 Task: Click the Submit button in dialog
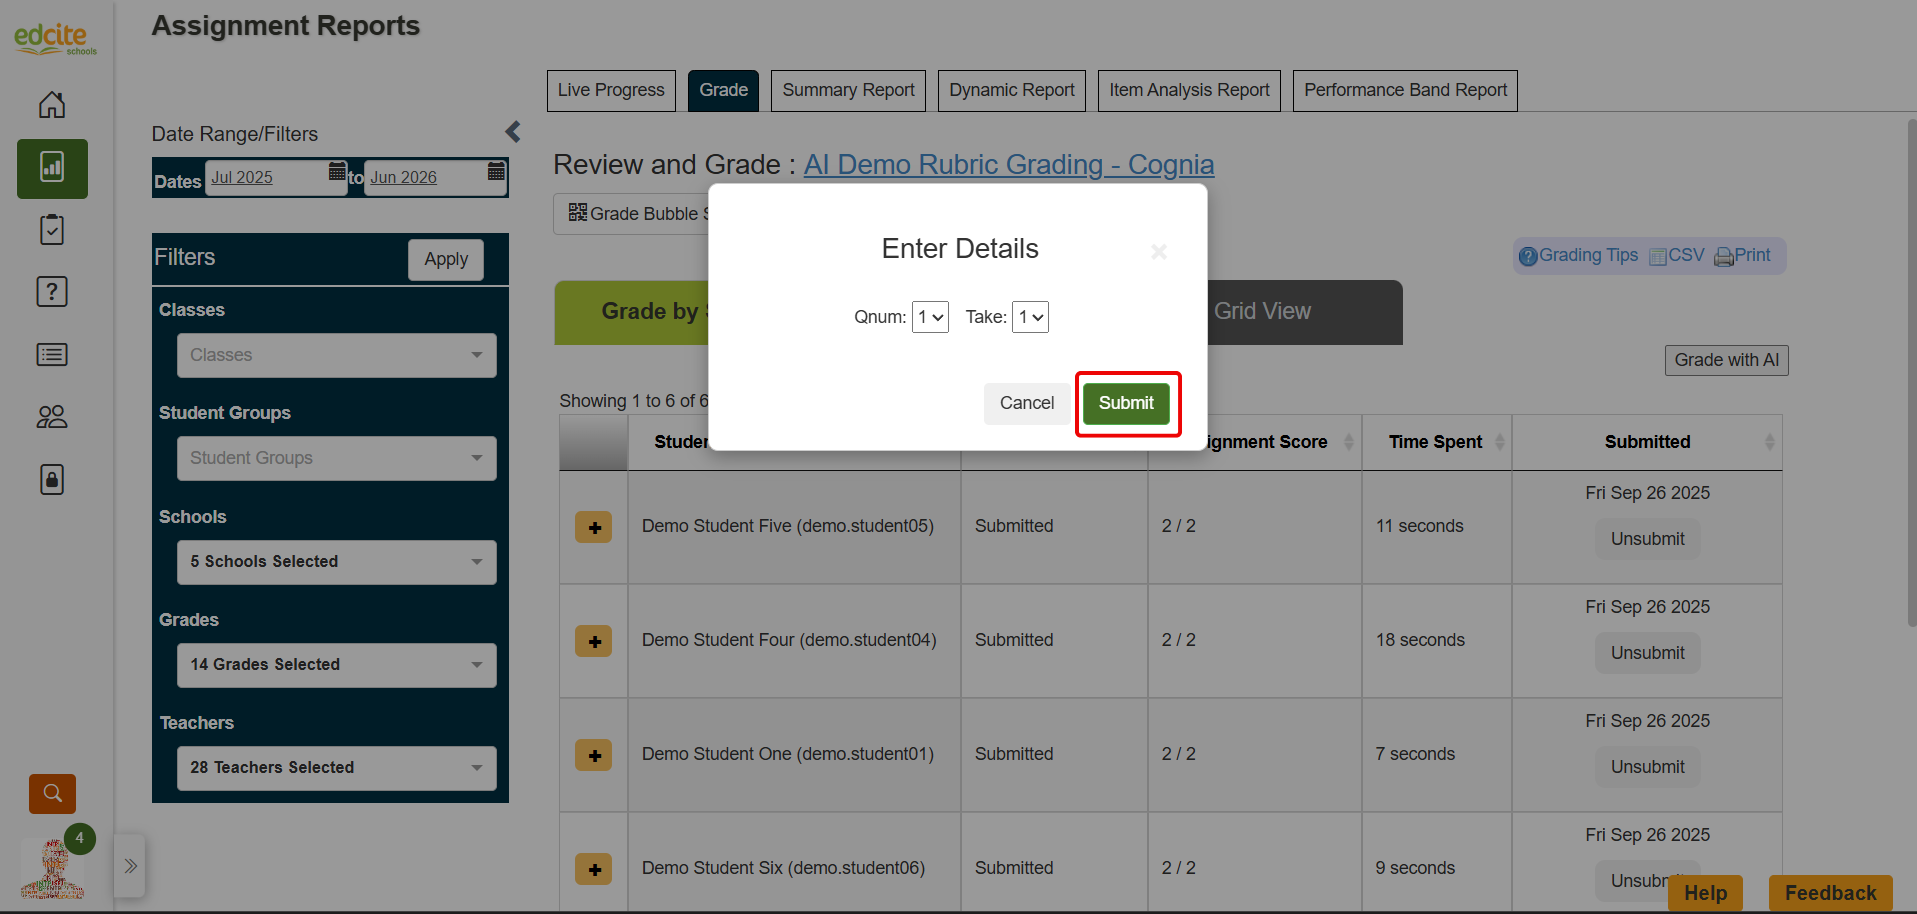pos(1126,403)
